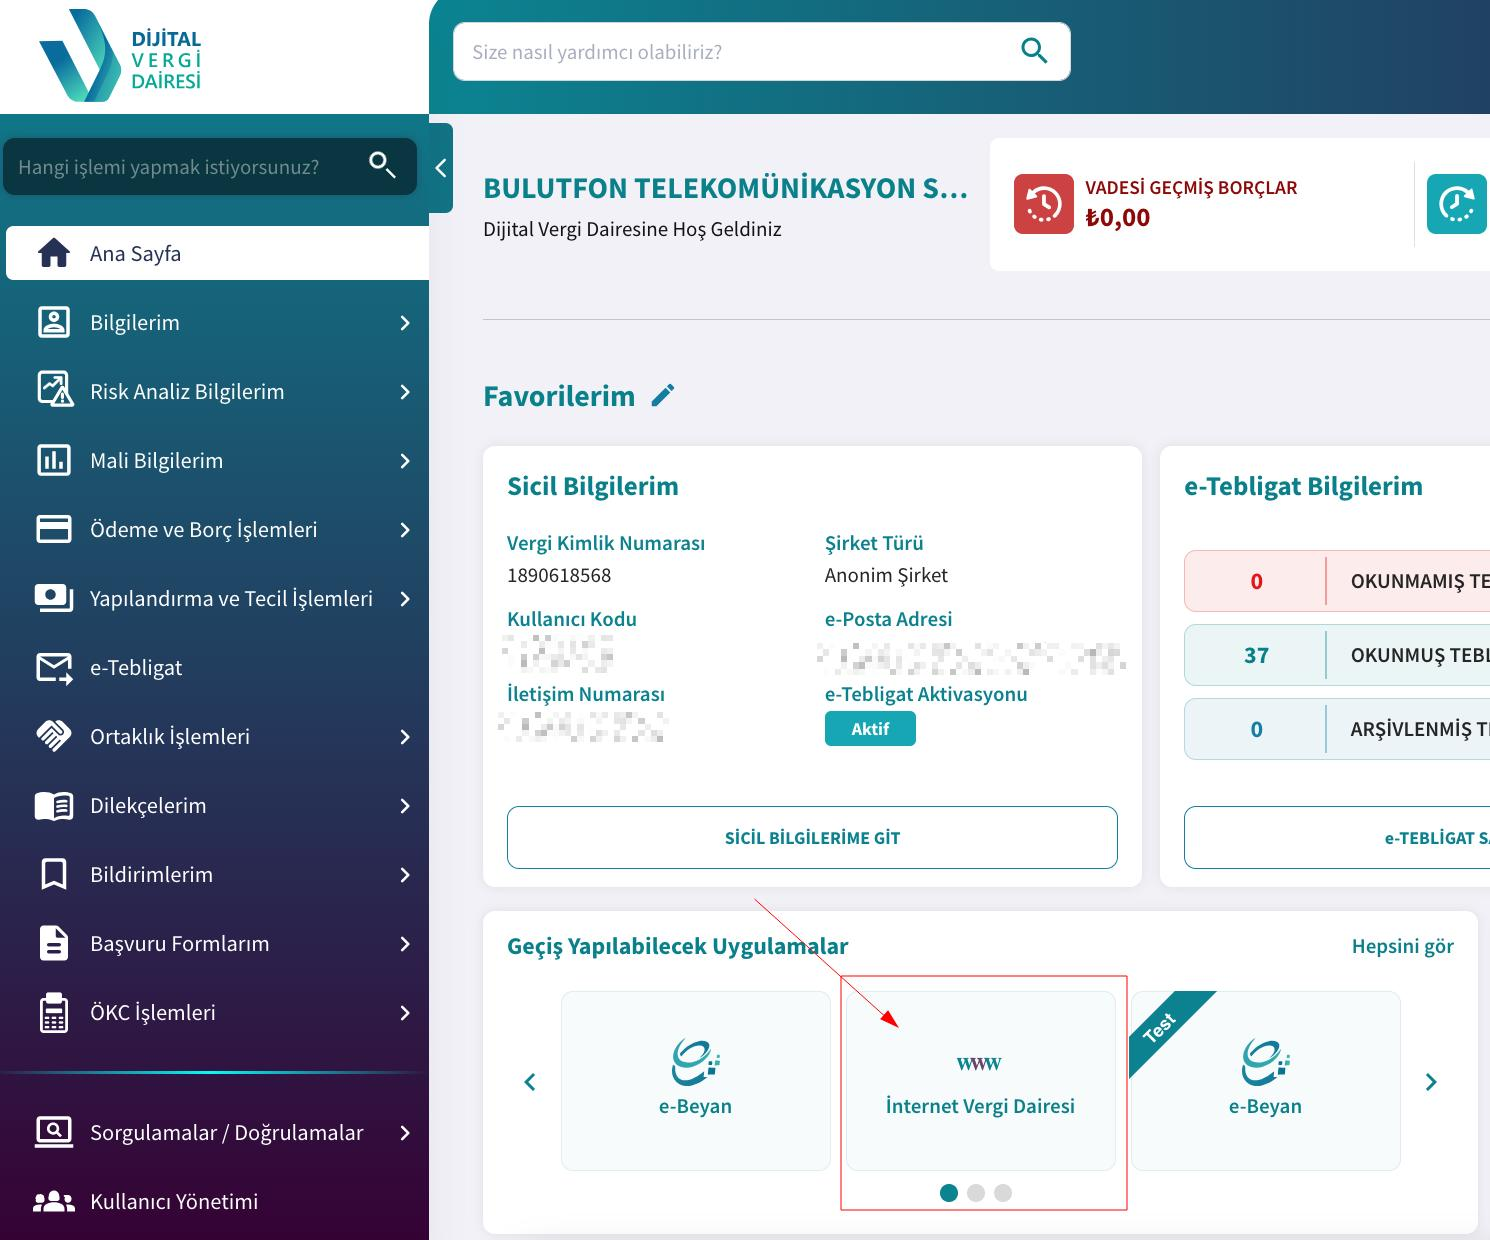Go to Ana Sayfa in sidebar
This screenshot has width=1490, height=1240.
point(217,253)
